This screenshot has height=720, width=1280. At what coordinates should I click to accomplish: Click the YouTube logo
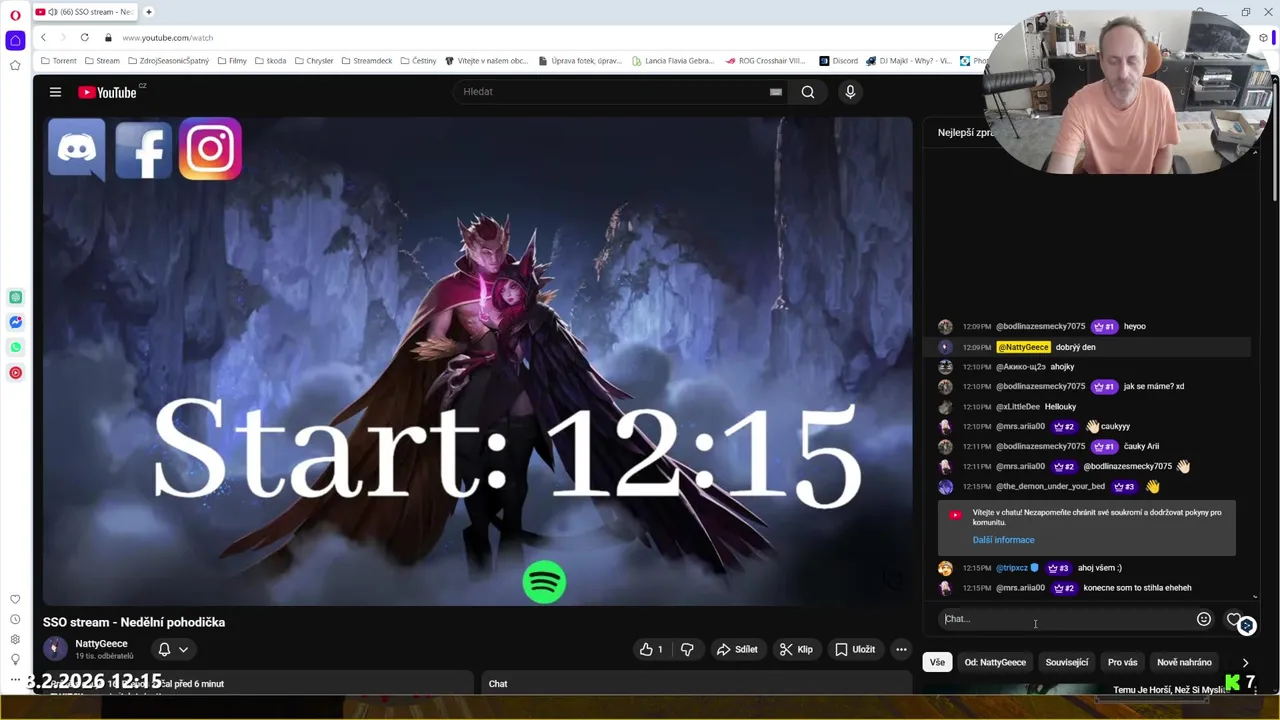[108, 92]
